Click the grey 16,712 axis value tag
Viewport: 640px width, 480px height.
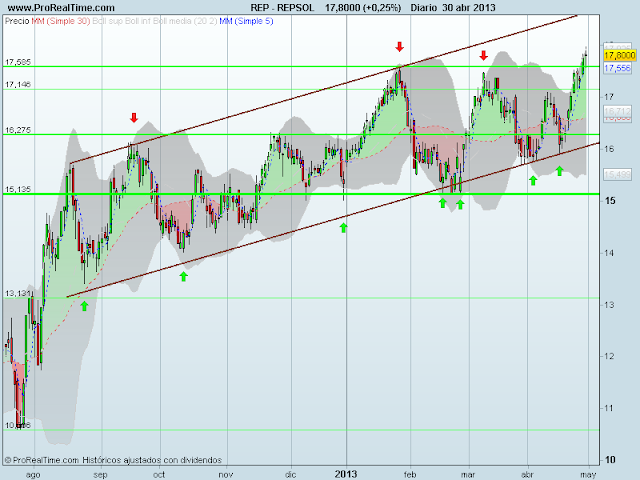pyautogui.click(x=618, y=111)
